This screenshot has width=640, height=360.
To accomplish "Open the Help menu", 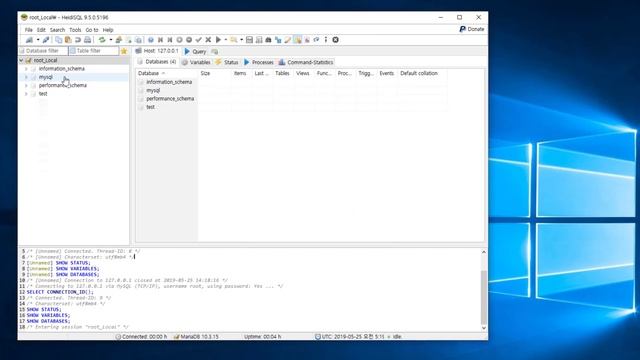I will click(x=108, y=30).
